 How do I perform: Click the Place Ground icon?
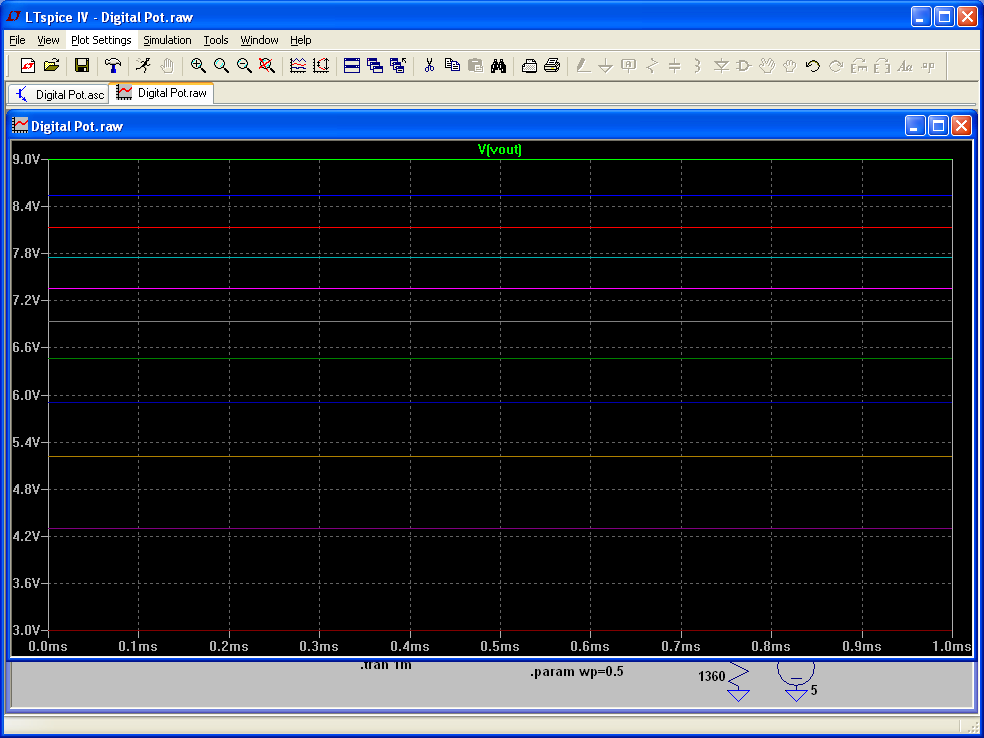click(x=606, y=65)
